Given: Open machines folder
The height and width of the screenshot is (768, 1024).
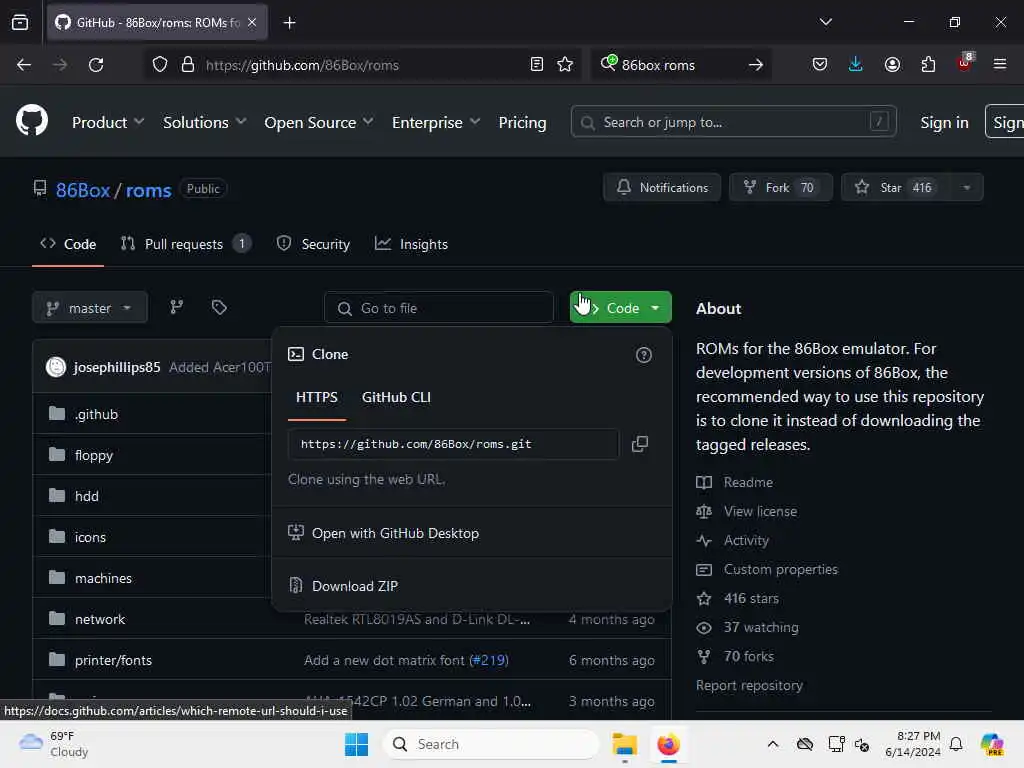Looking at the screenshot, I should pyautogui.click(x=103, y=578).
